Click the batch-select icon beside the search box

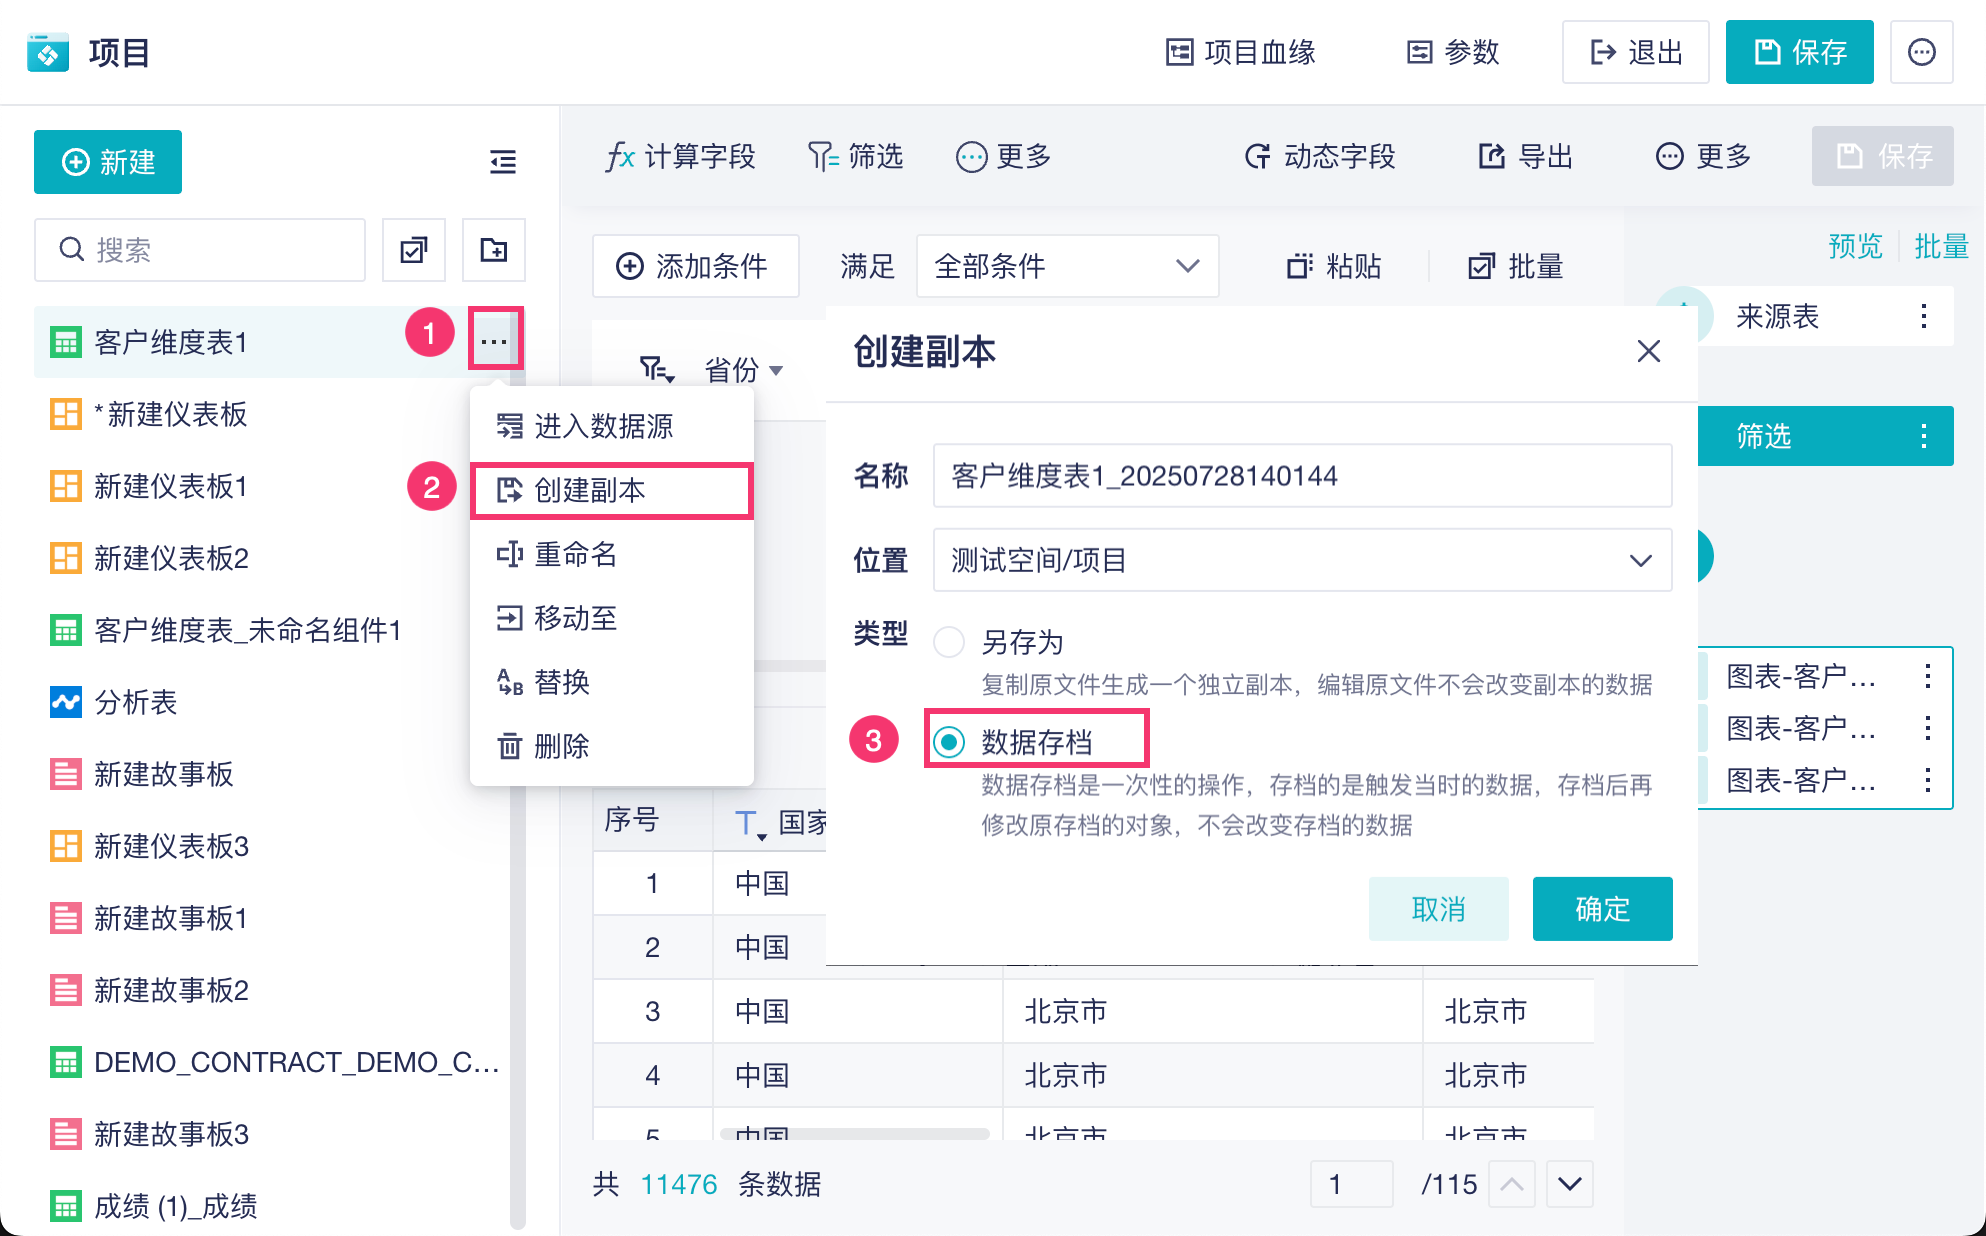click(x=413, y=250)
